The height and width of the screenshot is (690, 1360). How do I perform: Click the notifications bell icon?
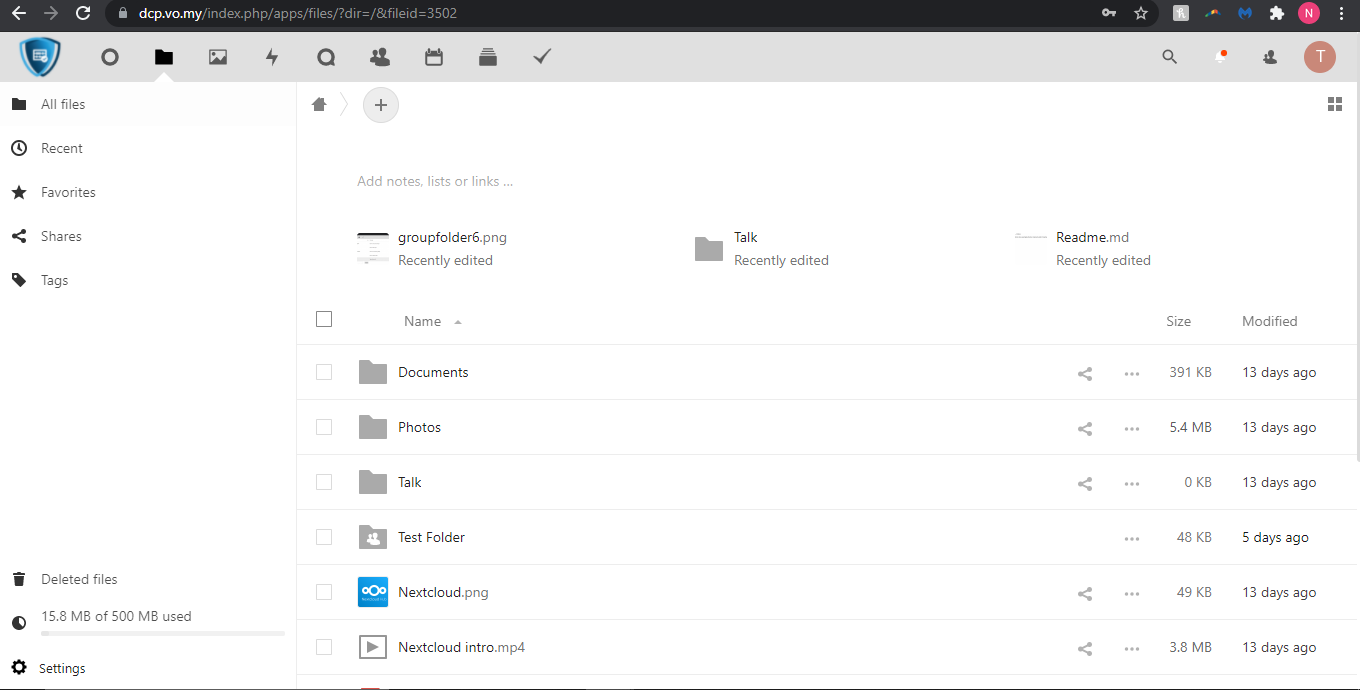tap(1220, 57)
